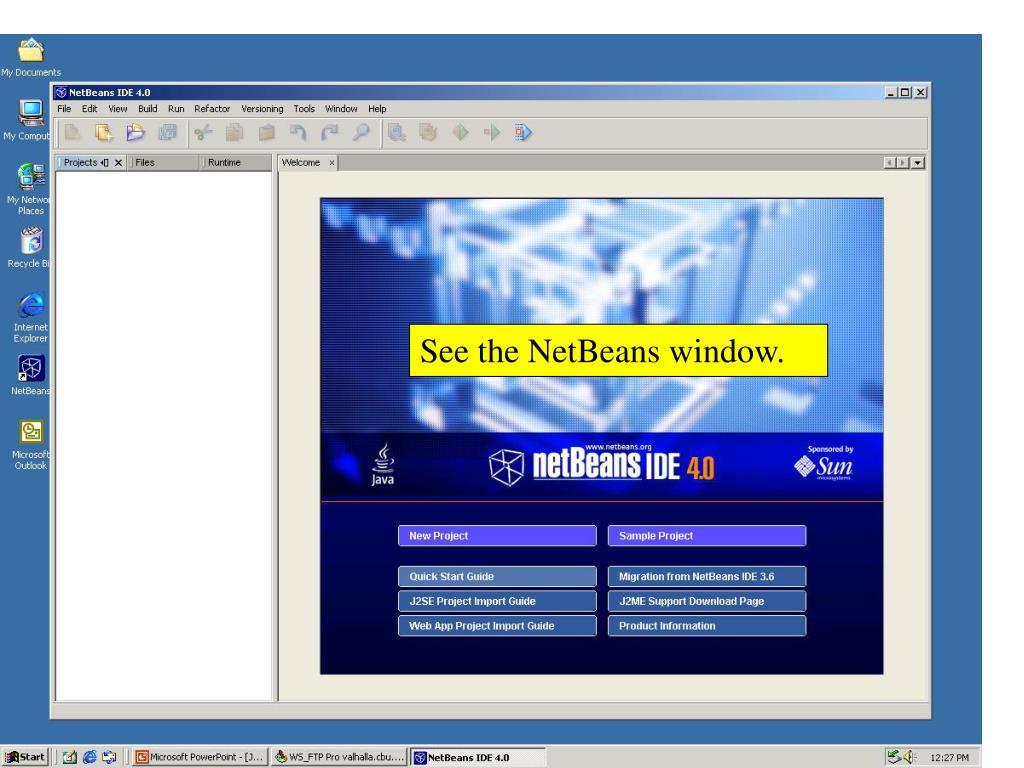The image size is (1024, 768).
Task: Select the NetBeans shortcut on the desktop
Action: pyautogui.click(x=31, y=375)
